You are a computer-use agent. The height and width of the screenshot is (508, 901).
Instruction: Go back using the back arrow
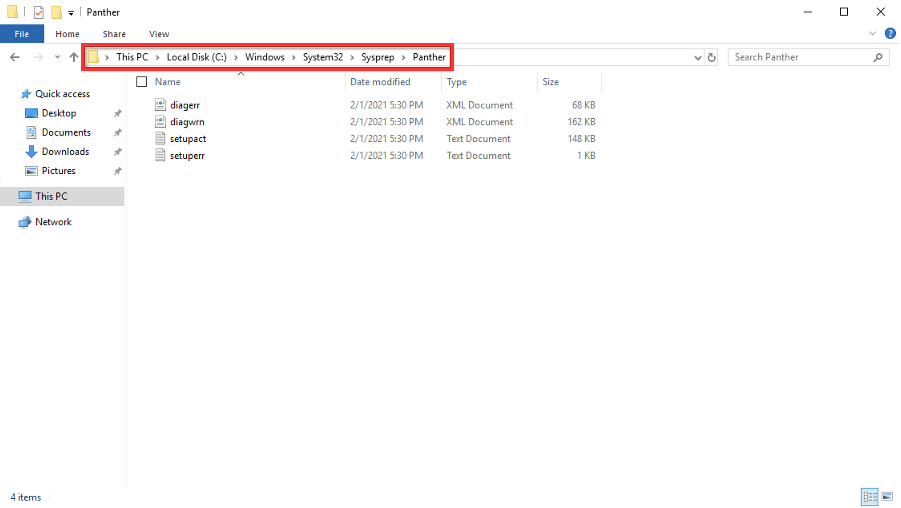pos(15,57)
